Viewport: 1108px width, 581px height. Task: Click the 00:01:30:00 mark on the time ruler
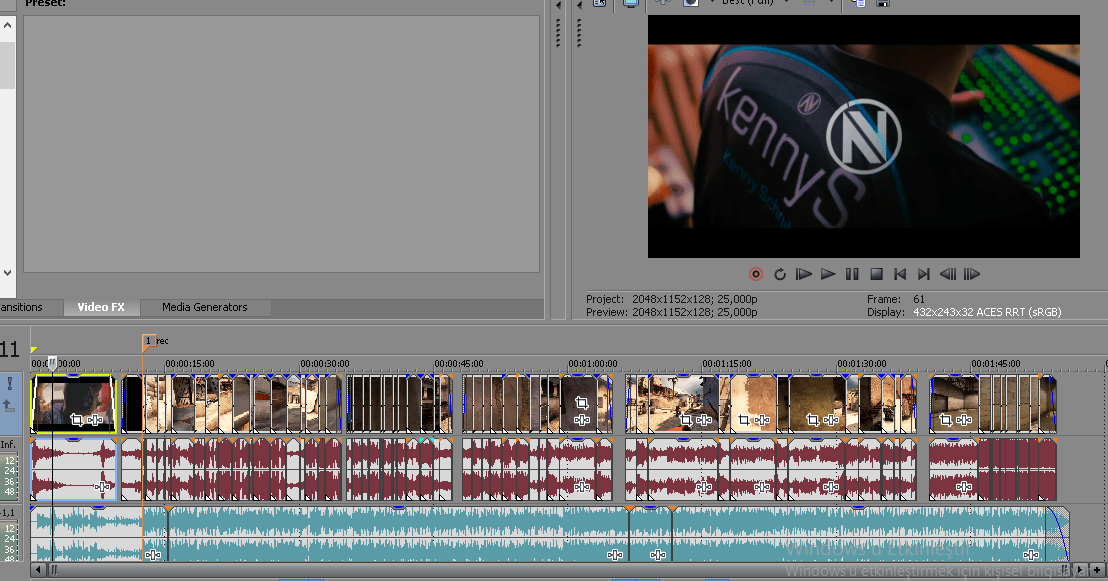(x=861, y=363)
